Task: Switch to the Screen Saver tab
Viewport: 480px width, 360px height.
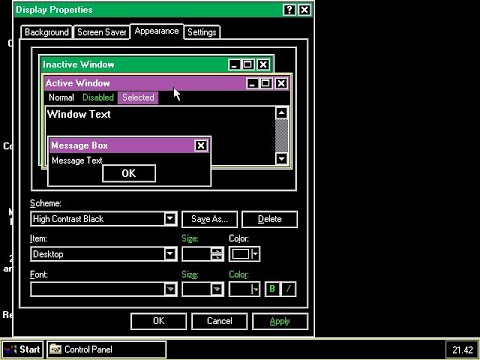Action: 102,32
